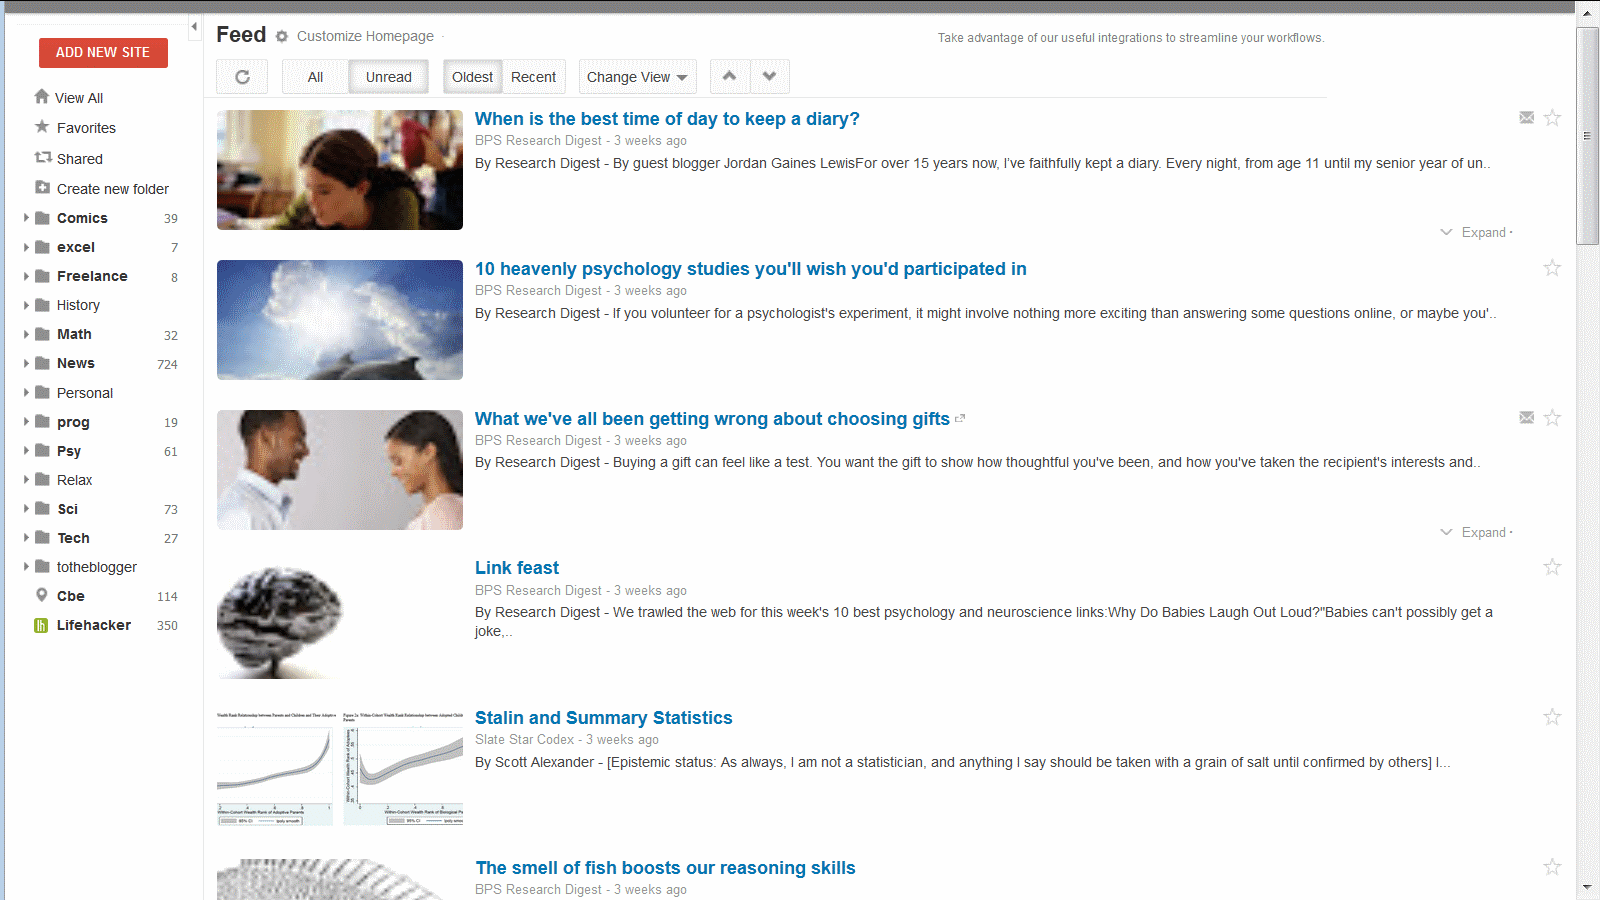Screen dimensions: 1600x900
Task: Expand the prog folder triangle
Action: click(26, 421)
